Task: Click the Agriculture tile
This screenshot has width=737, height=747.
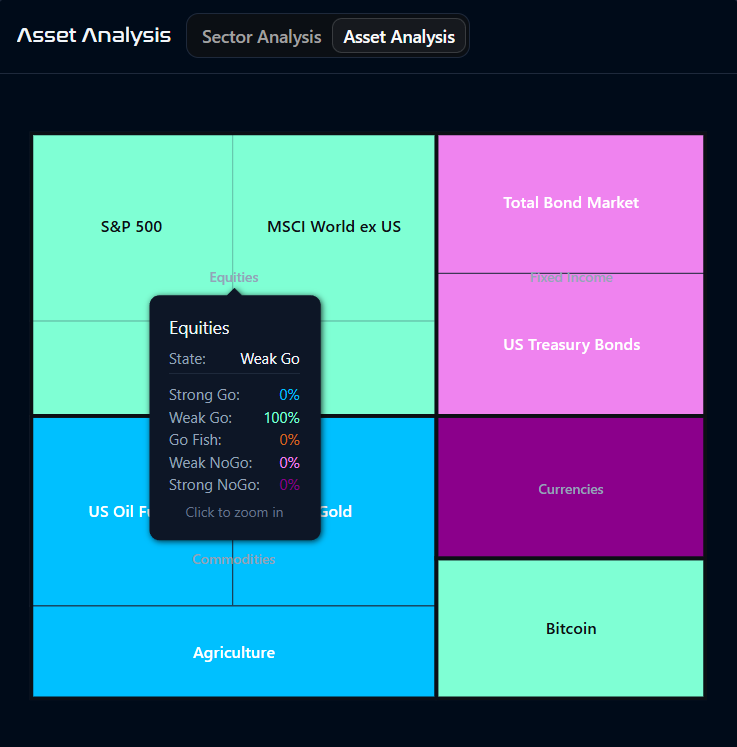Action: (233, 652)
